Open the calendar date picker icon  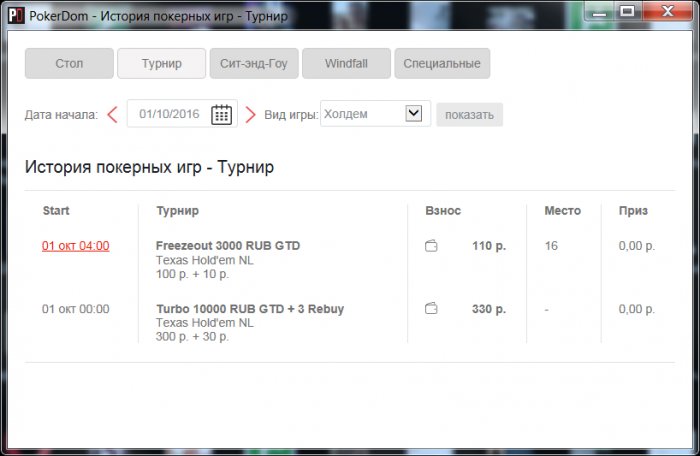[221, 114]
